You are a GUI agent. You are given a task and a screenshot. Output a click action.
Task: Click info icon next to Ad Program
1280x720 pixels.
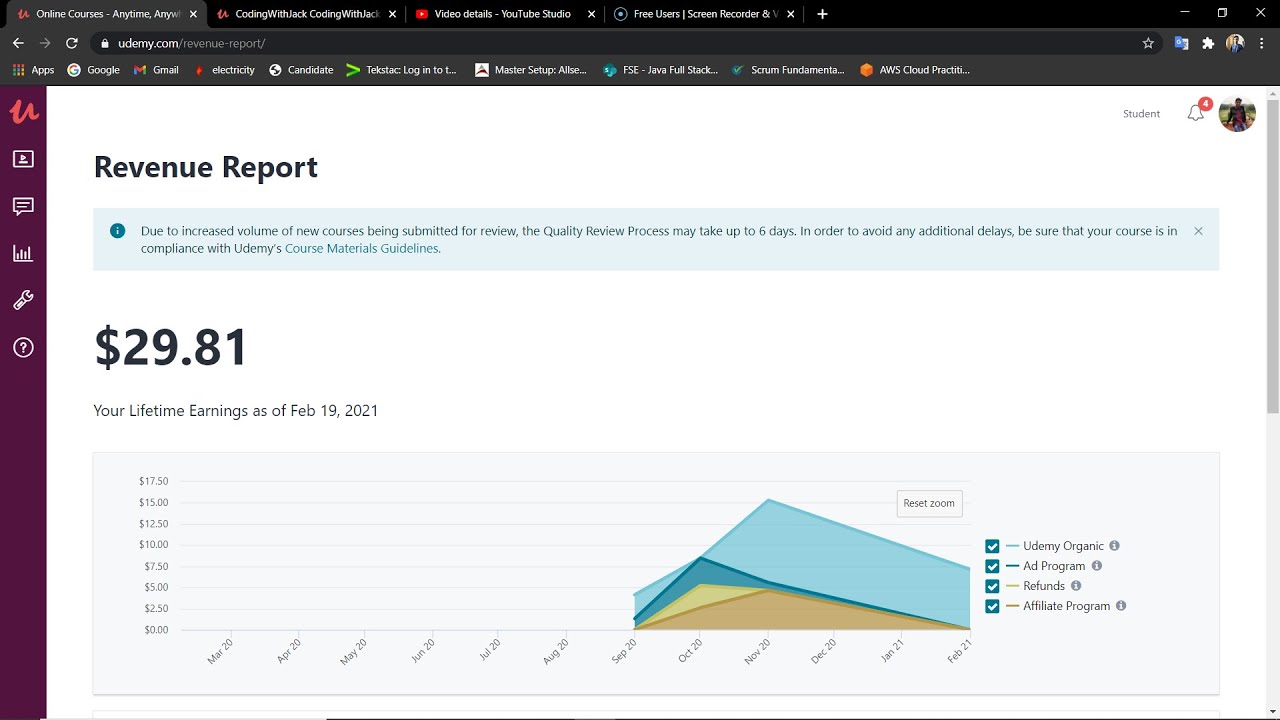(1096, 566)
